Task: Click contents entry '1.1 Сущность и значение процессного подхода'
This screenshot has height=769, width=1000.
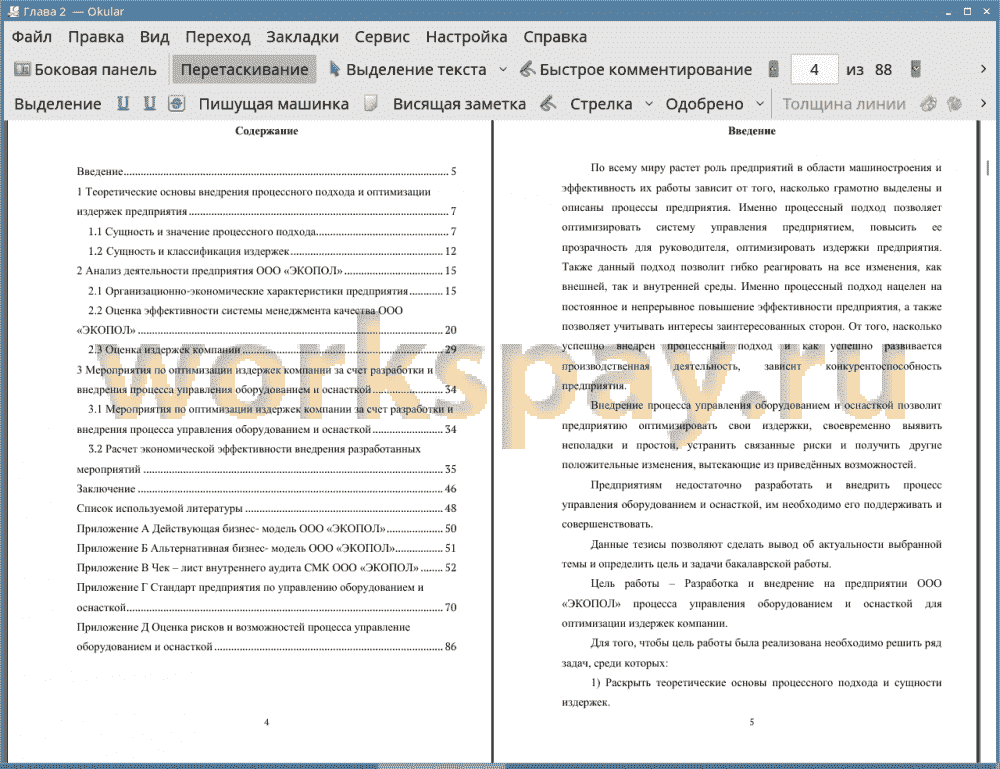Action: [x=272, y=231]
